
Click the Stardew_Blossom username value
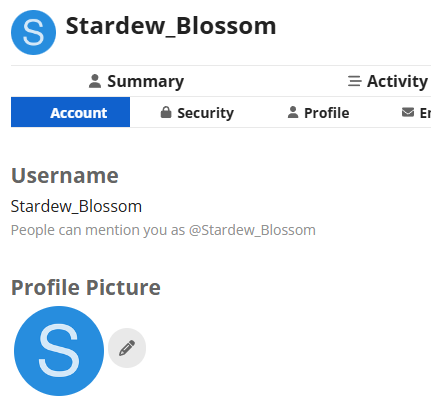coord(76,206)
